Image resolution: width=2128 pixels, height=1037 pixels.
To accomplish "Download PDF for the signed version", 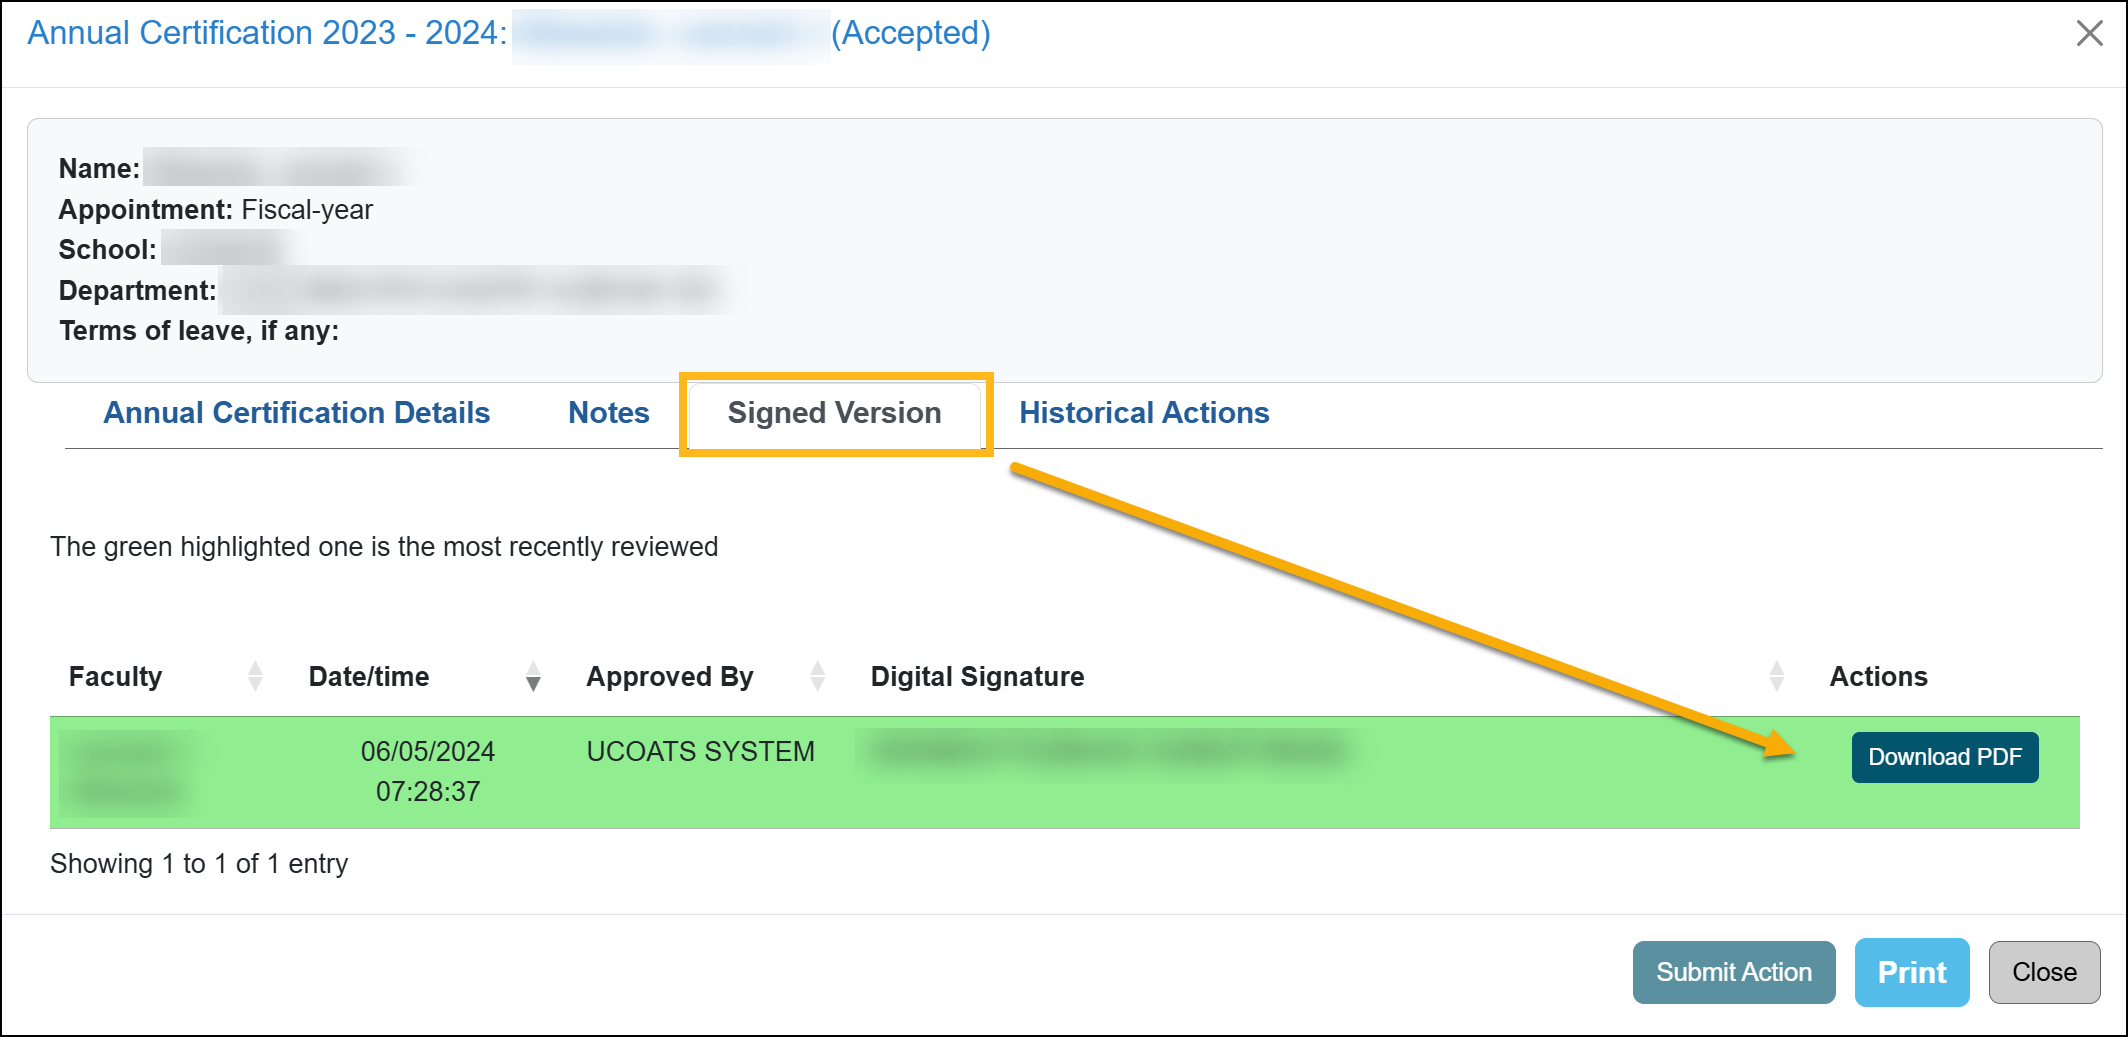I will [1944, 757].
